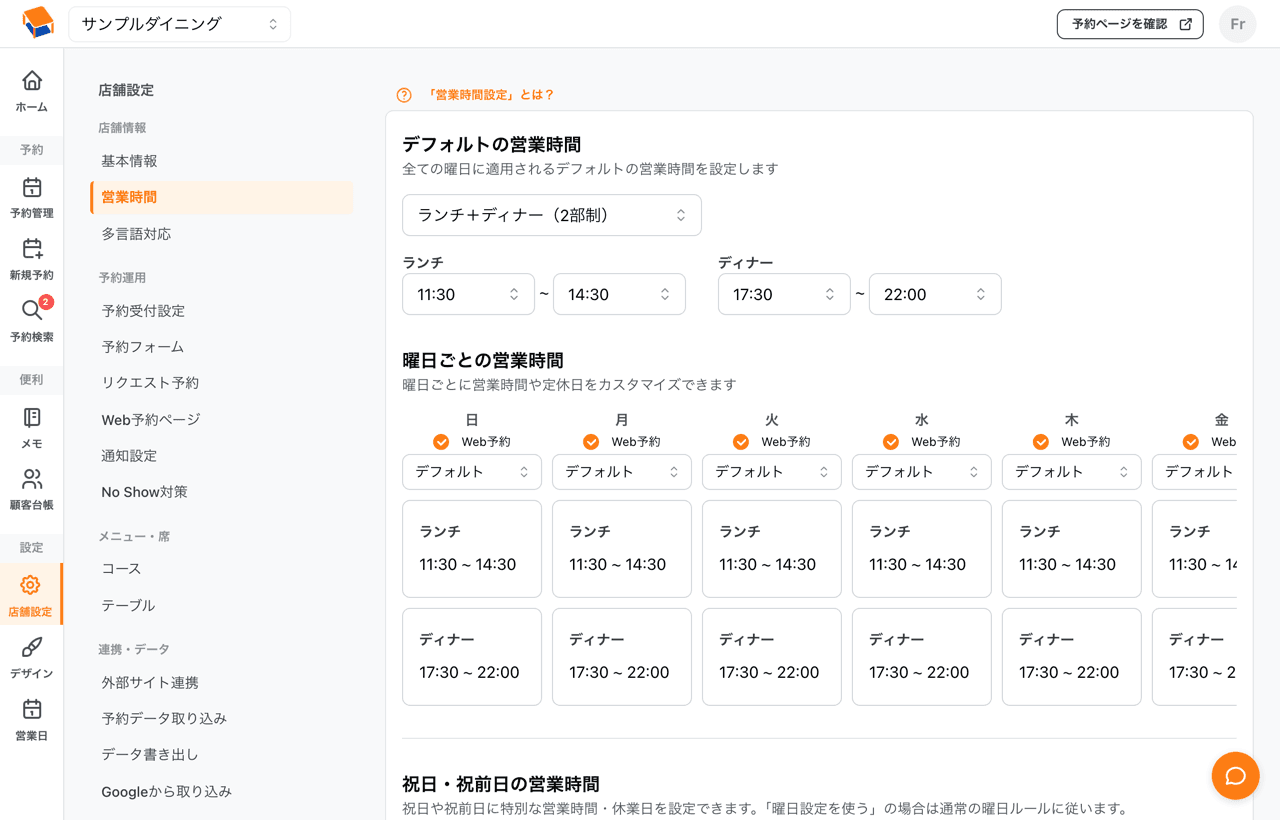1280x820 pixels.
Task: Click 「営業時間設定」とは？ help link
Action: point(490,95)
